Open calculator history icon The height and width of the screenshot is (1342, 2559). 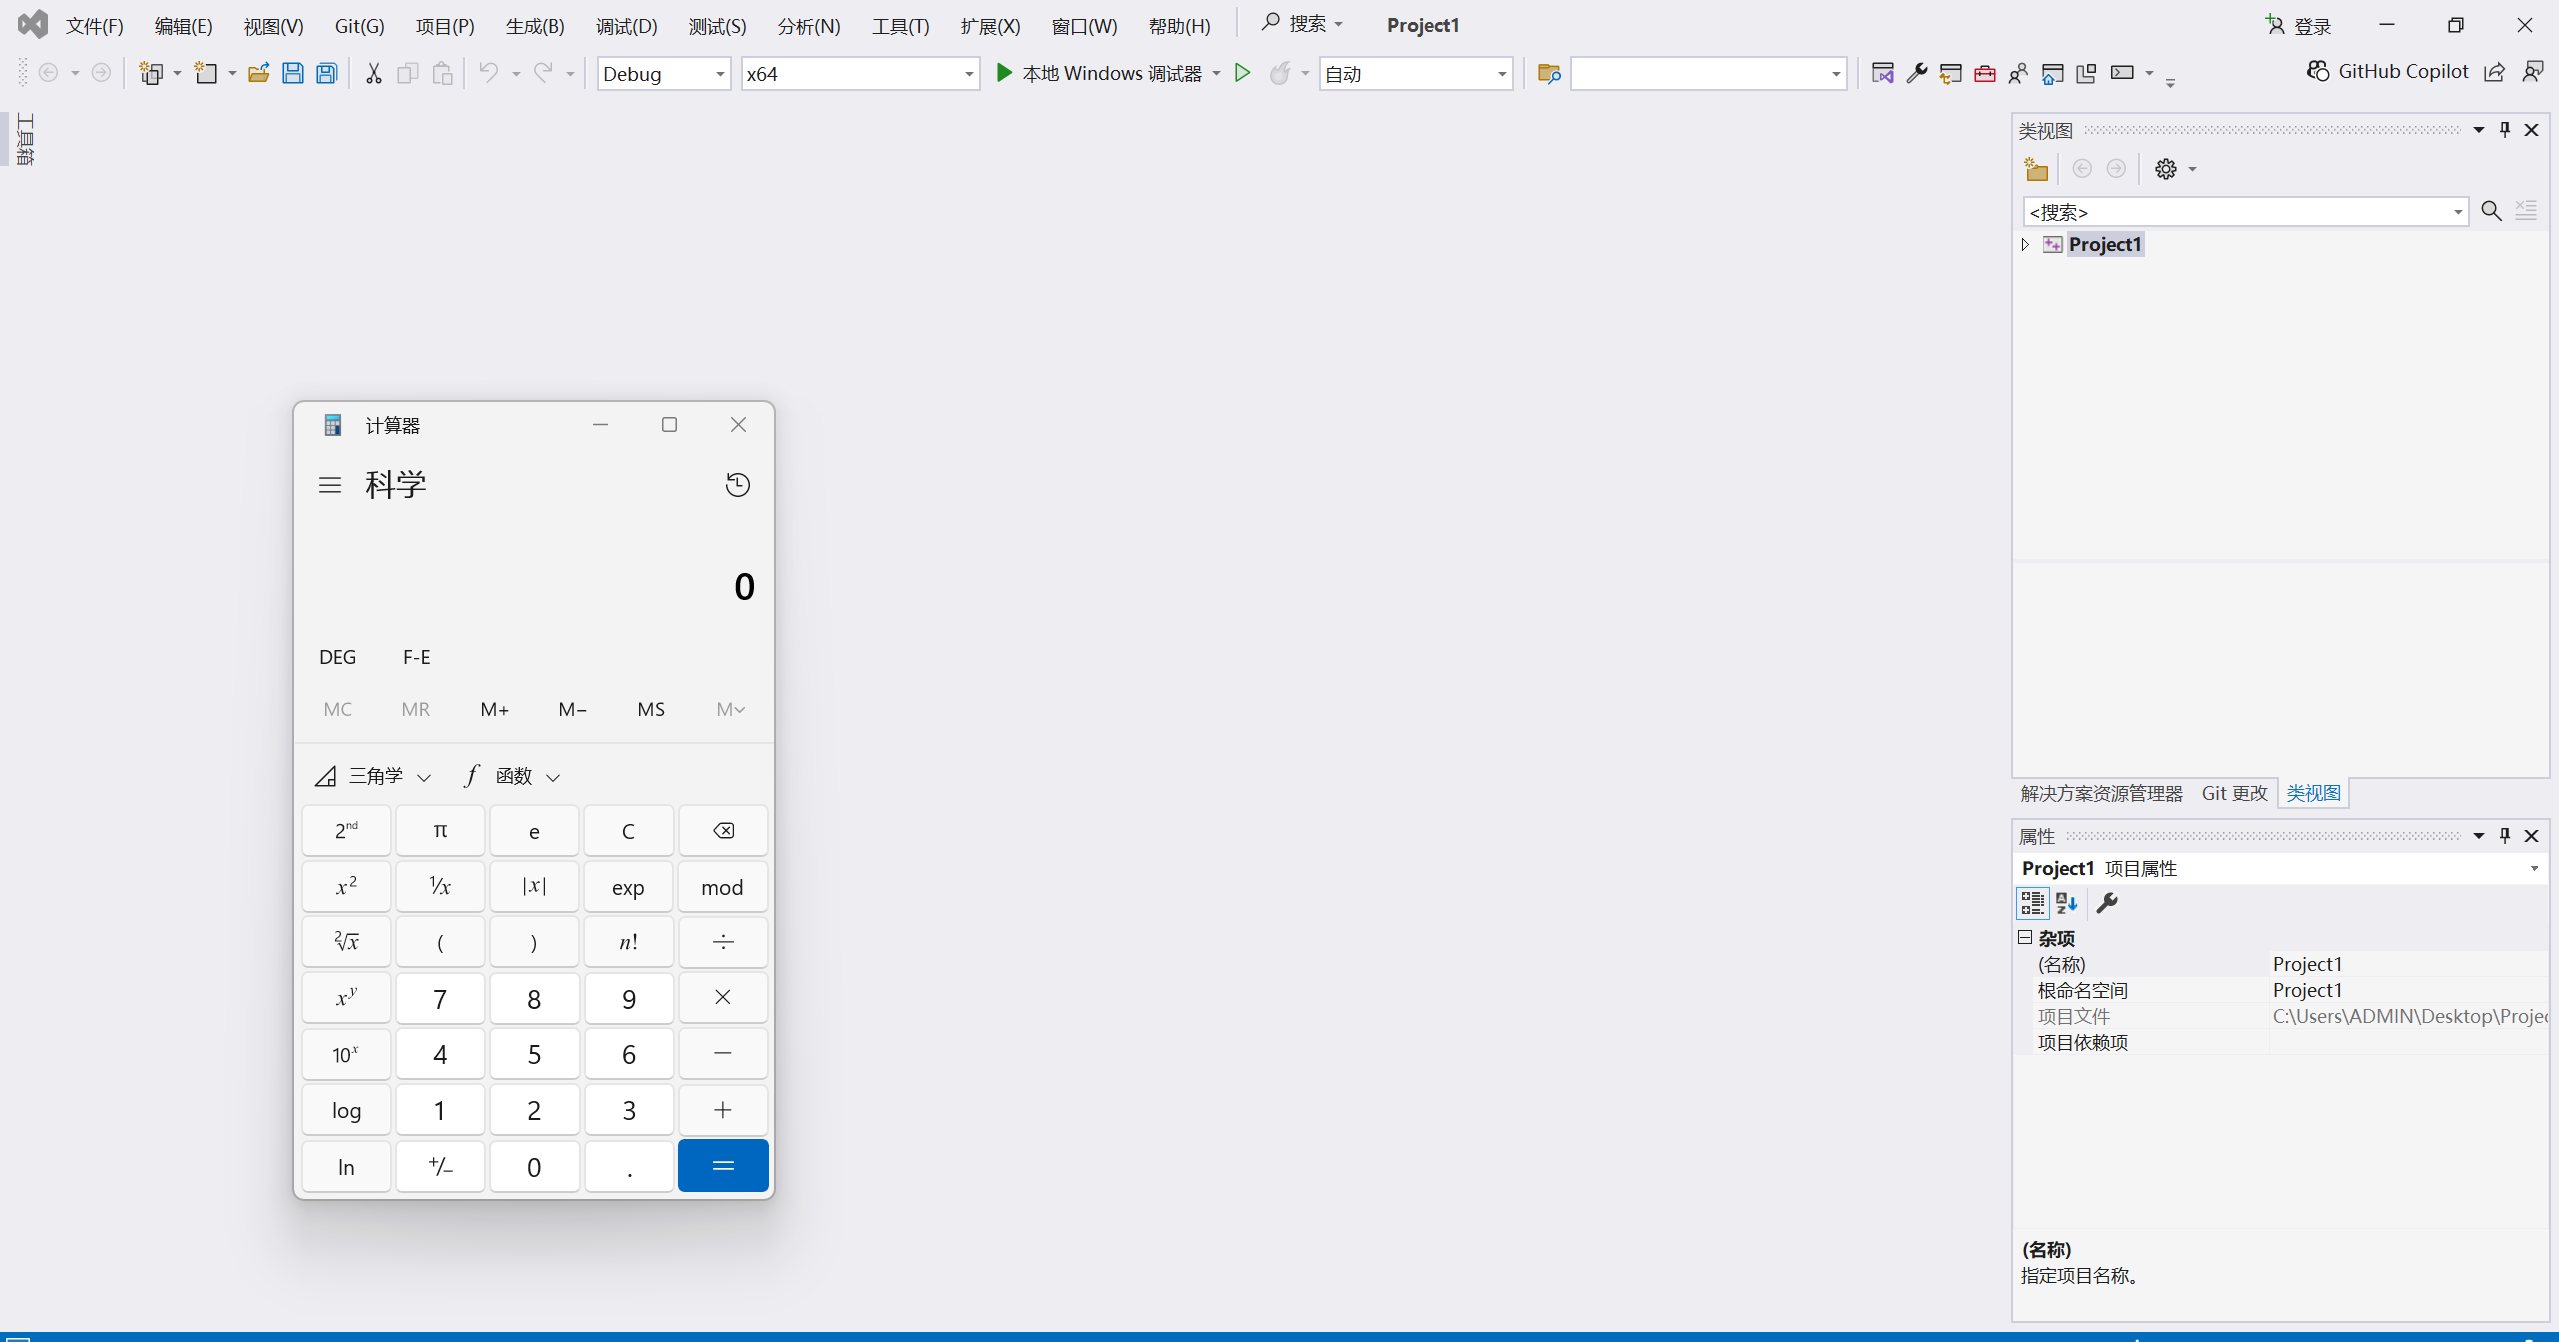pos(737,485)
